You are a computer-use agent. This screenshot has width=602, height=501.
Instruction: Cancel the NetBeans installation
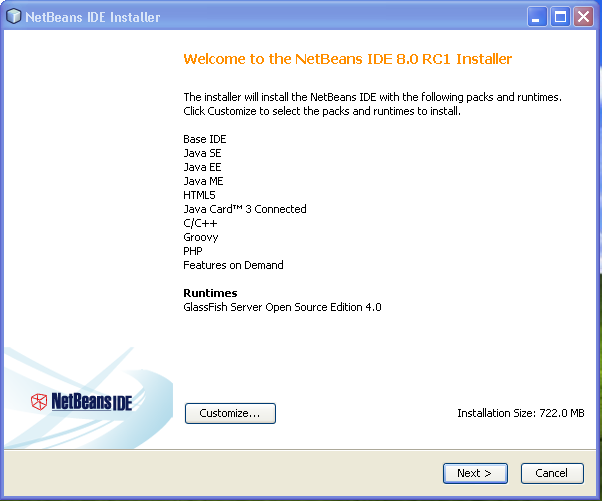coord(552,473)
